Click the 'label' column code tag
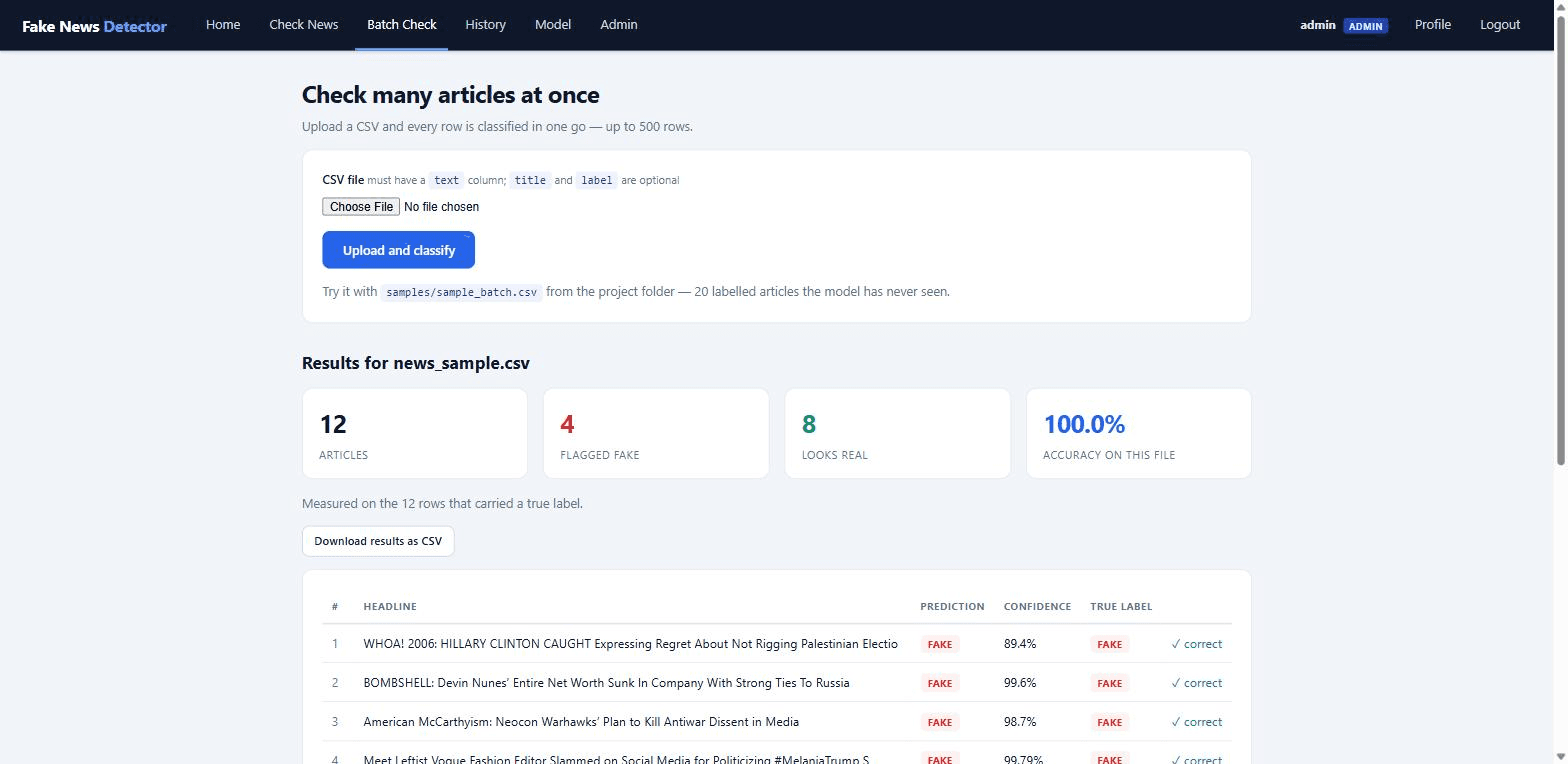 (x=597, y=181)
